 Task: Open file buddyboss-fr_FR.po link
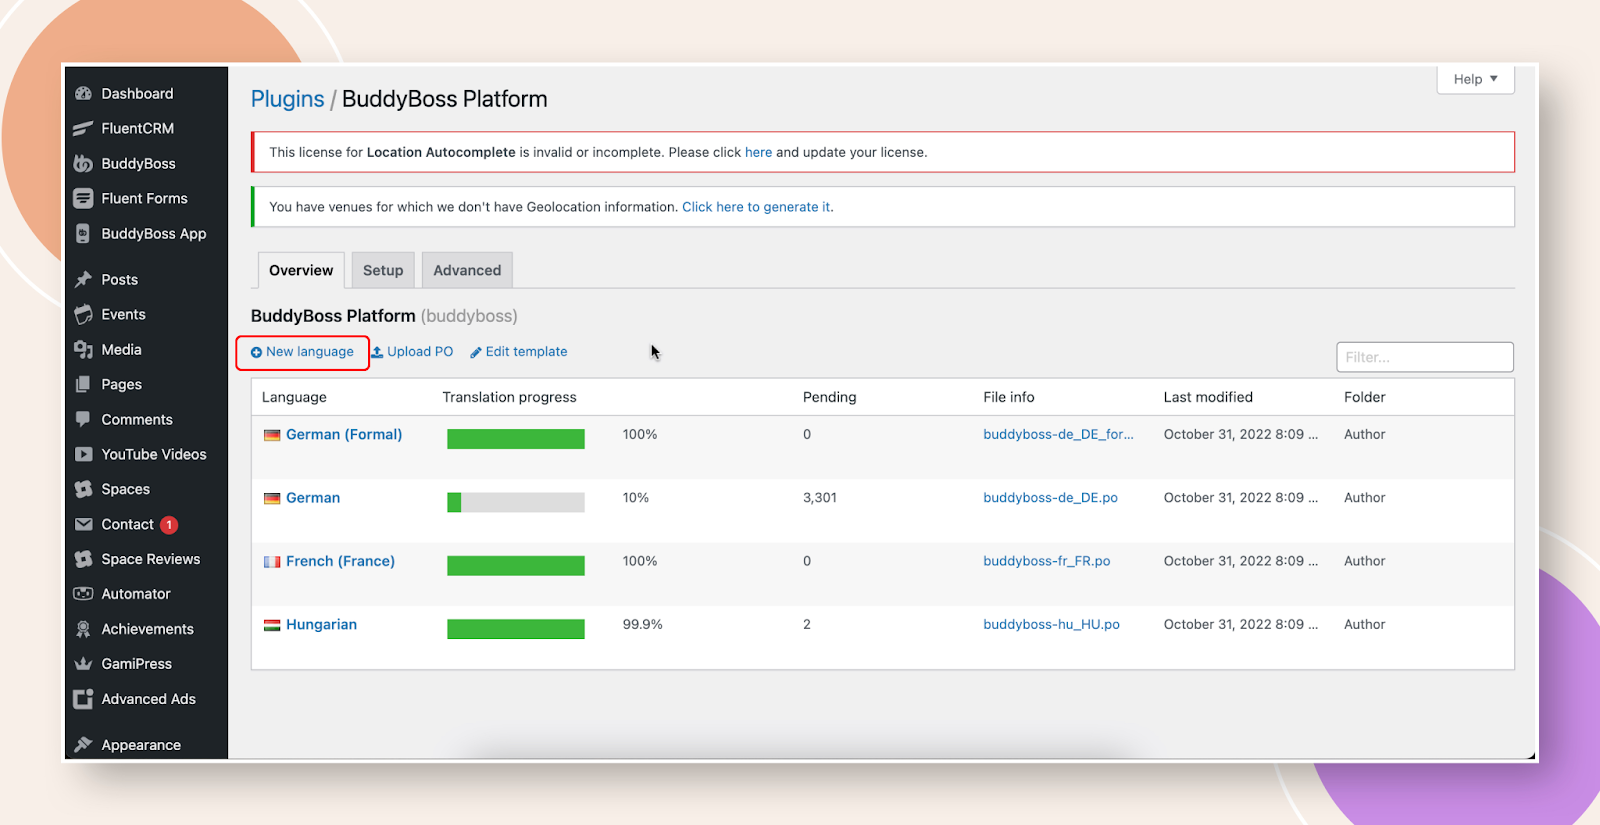tap(1046, 562)
